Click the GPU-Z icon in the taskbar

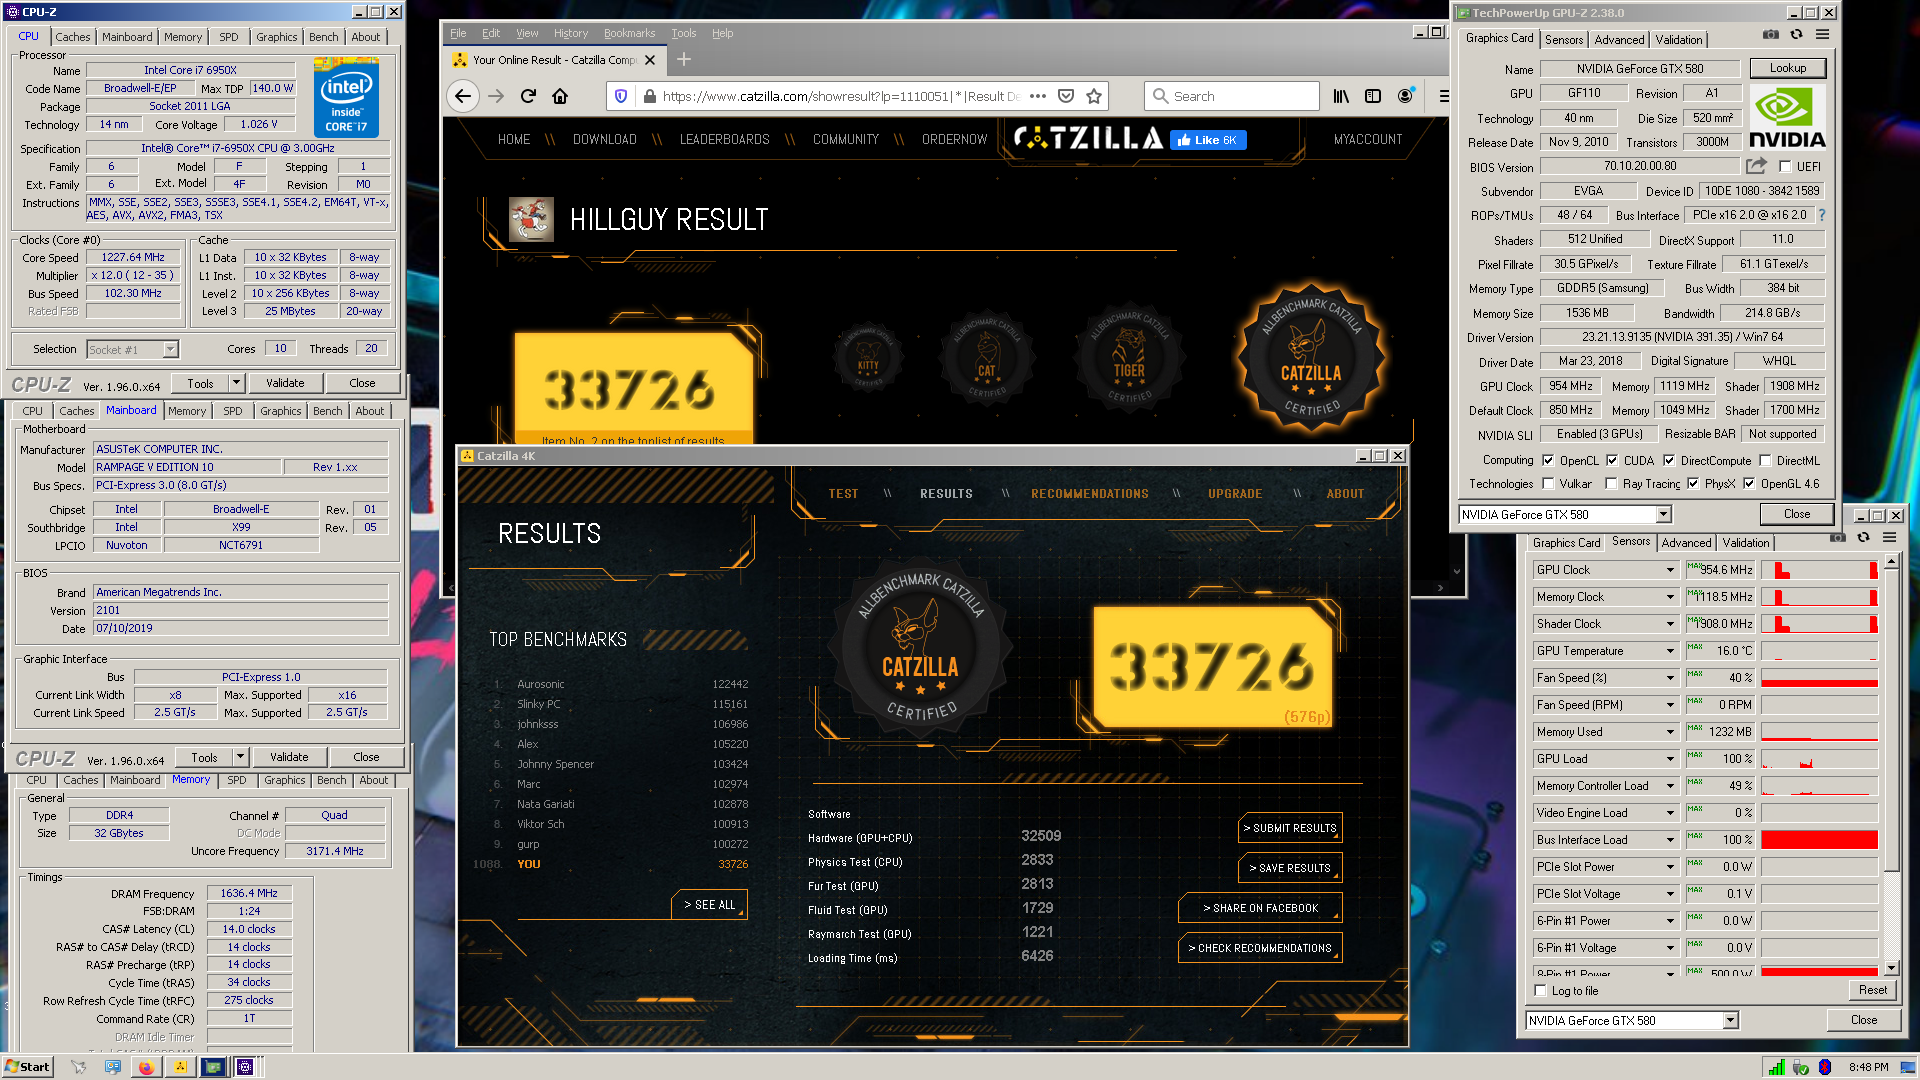(213, 1067)
